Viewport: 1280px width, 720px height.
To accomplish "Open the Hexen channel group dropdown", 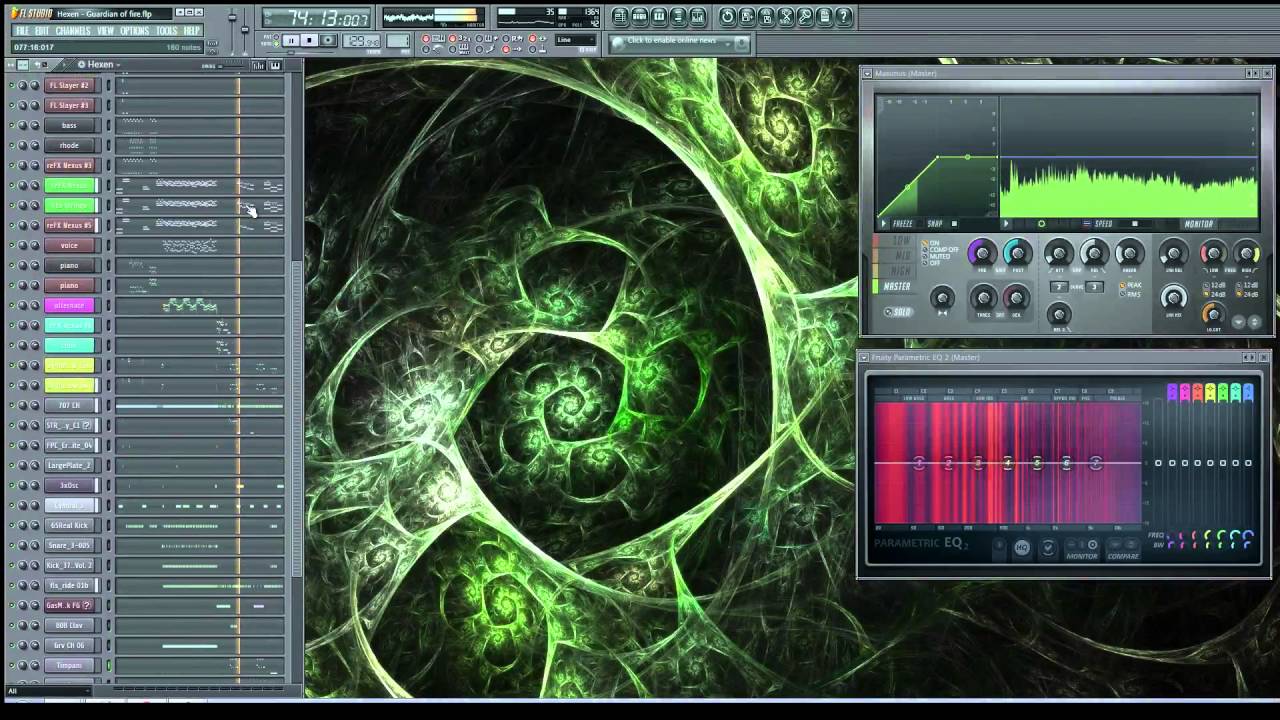I will (x=100, y=65).
